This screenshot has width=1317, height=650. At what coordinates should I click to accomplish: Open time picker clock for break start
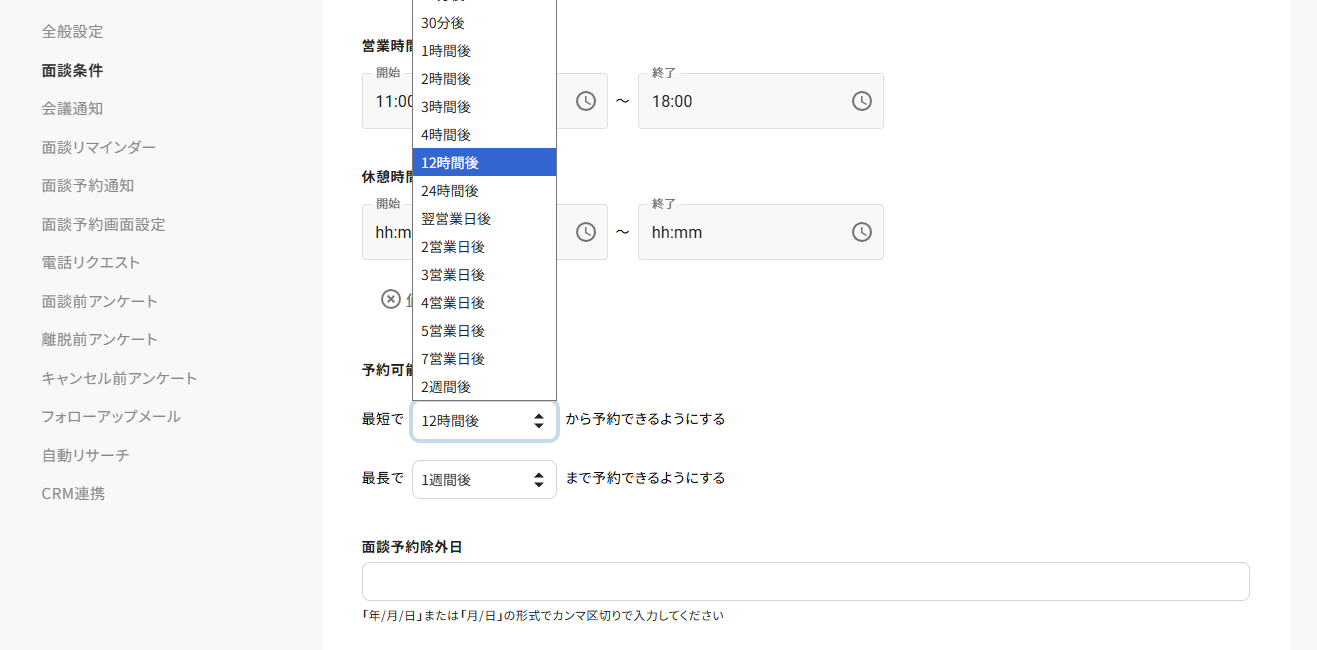(x=586, y=232)
